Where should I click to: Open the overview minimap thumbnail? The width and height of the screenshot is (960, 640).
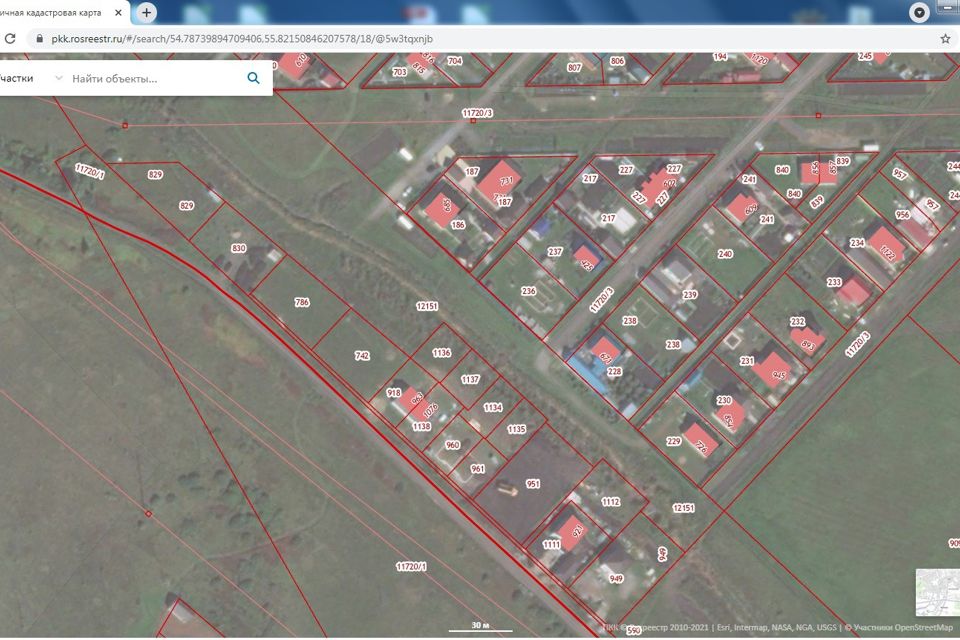tap(937, 592)
